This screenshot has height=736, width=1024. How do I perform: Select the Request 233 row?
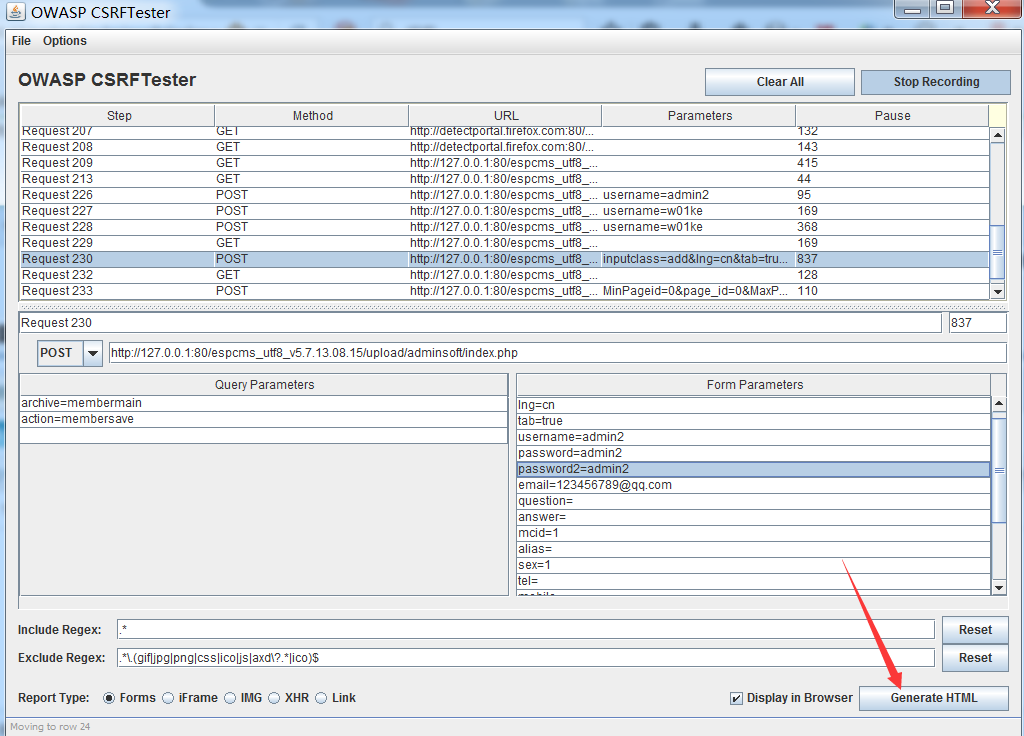click(x=505, y=291)
